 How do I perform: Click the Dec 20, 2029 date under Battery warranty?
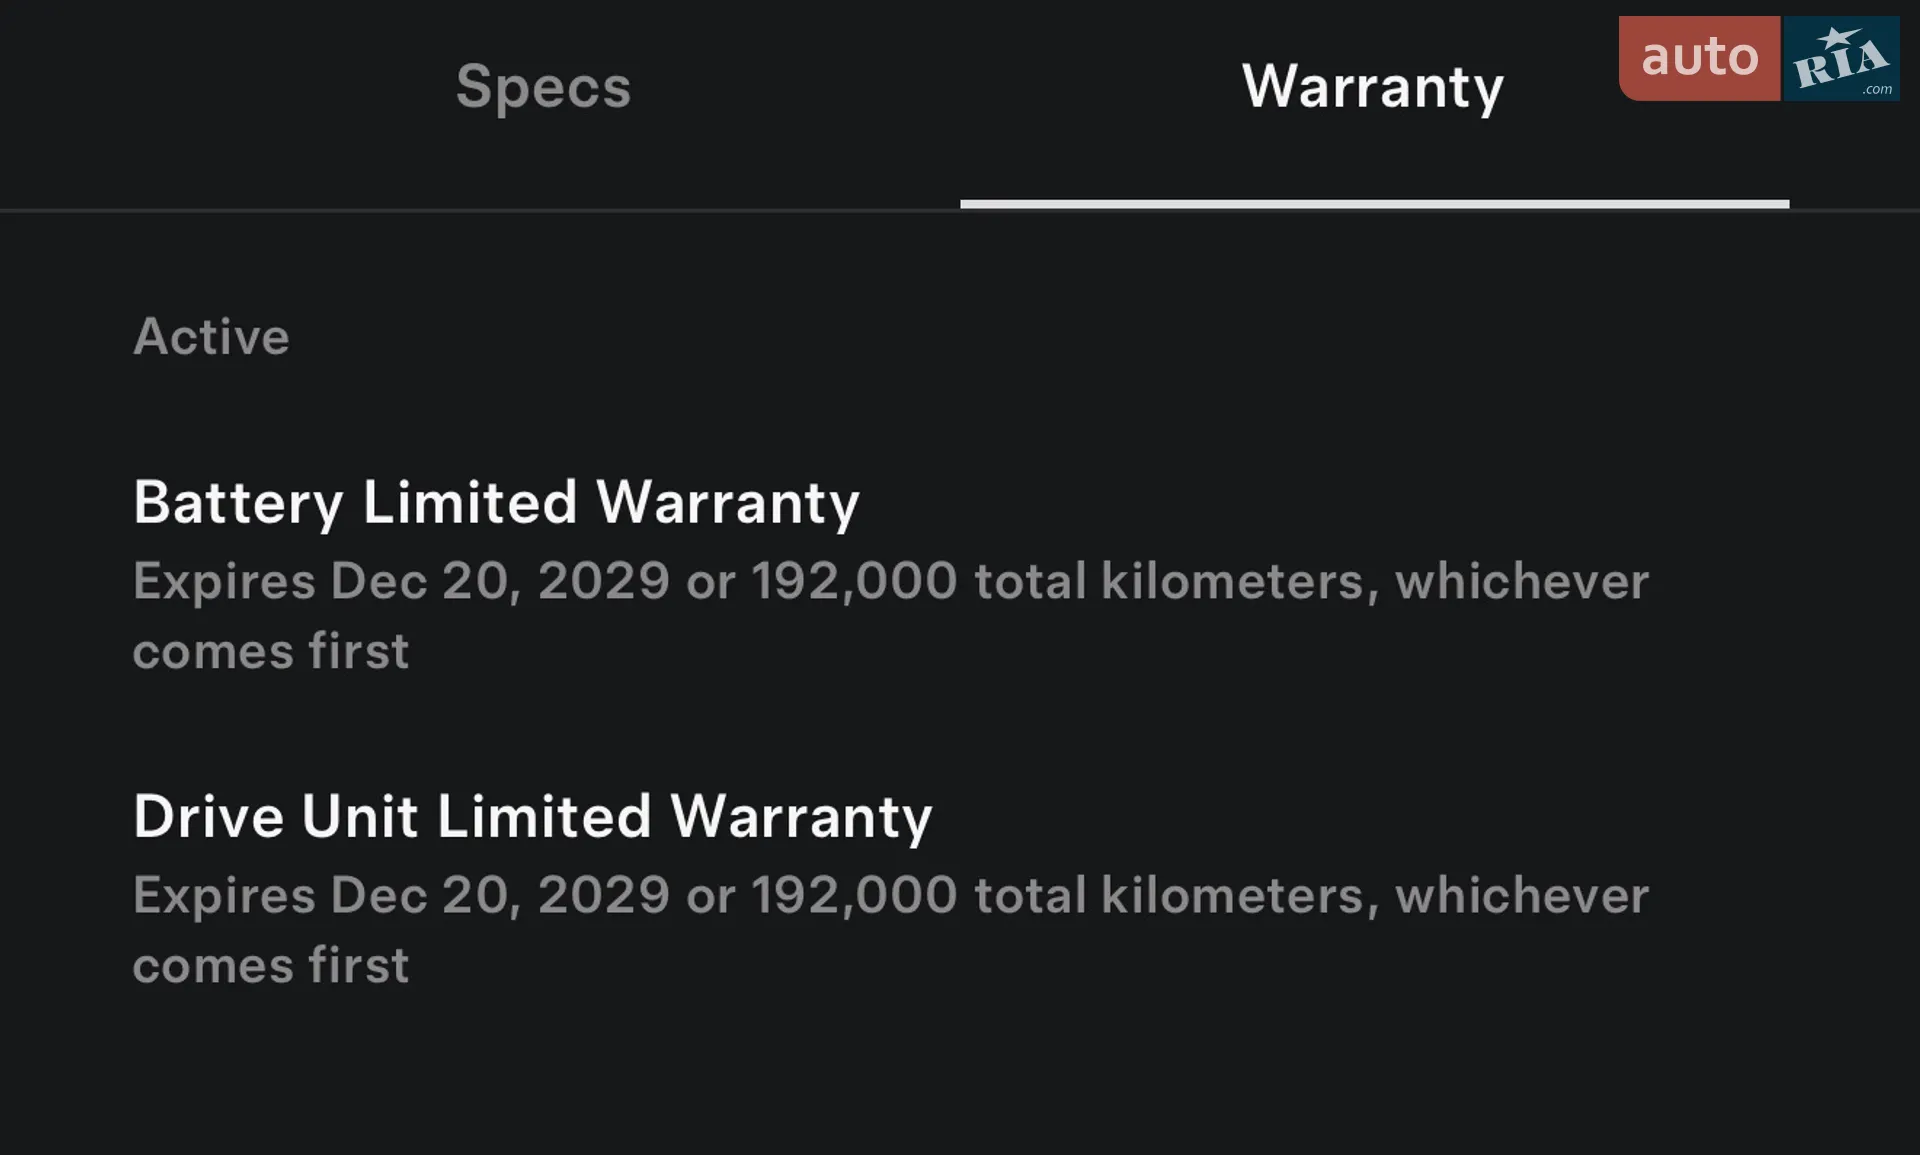[500, 582]
